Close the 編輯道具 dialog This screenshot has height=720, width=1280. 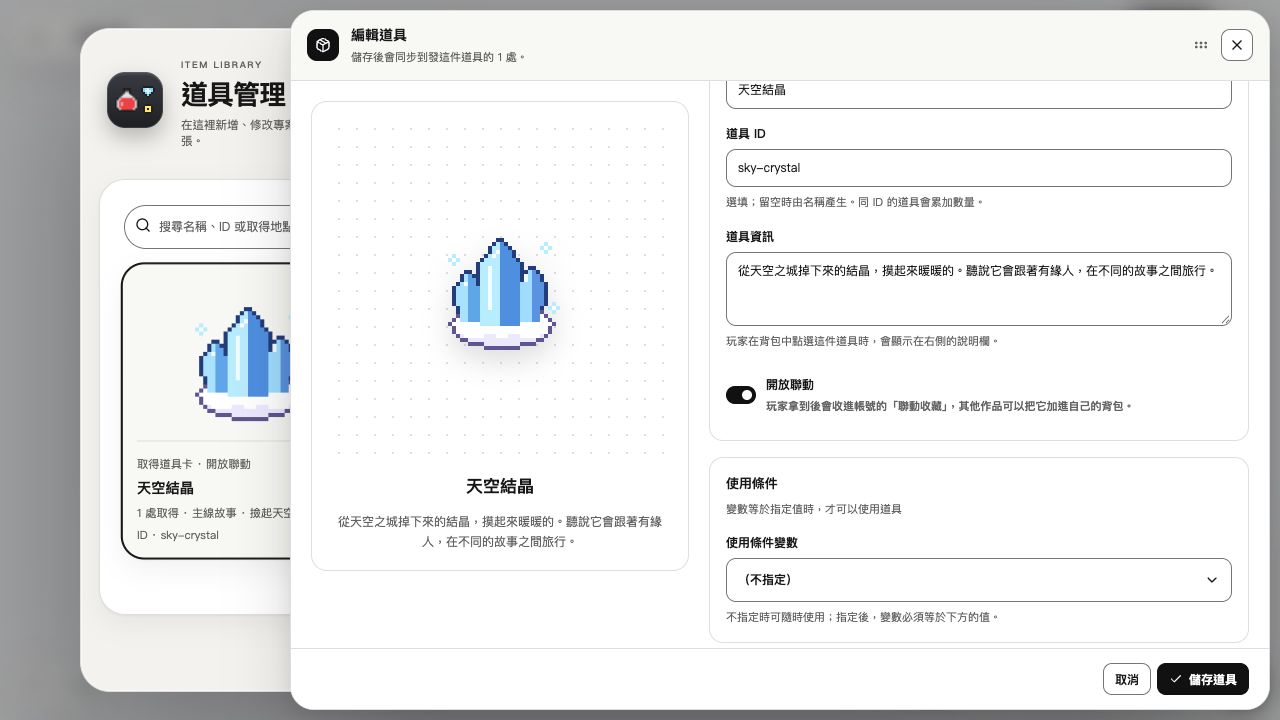1237,45
